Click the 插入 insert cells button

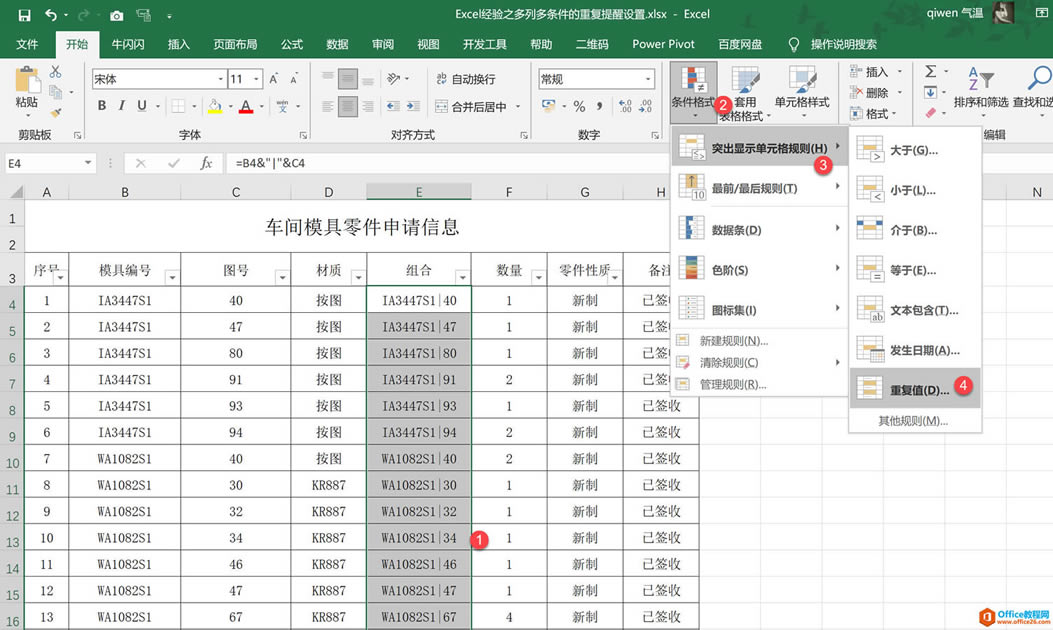876,72
